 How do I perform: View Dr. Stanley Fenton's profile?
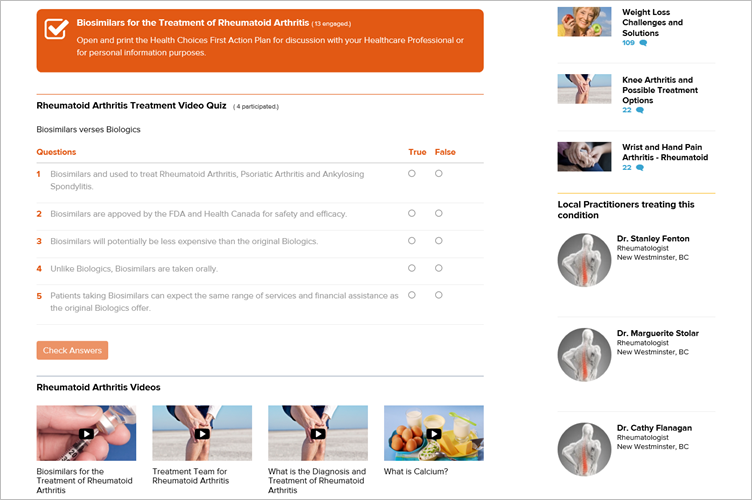pyautogui.click(x=653, y=239)
